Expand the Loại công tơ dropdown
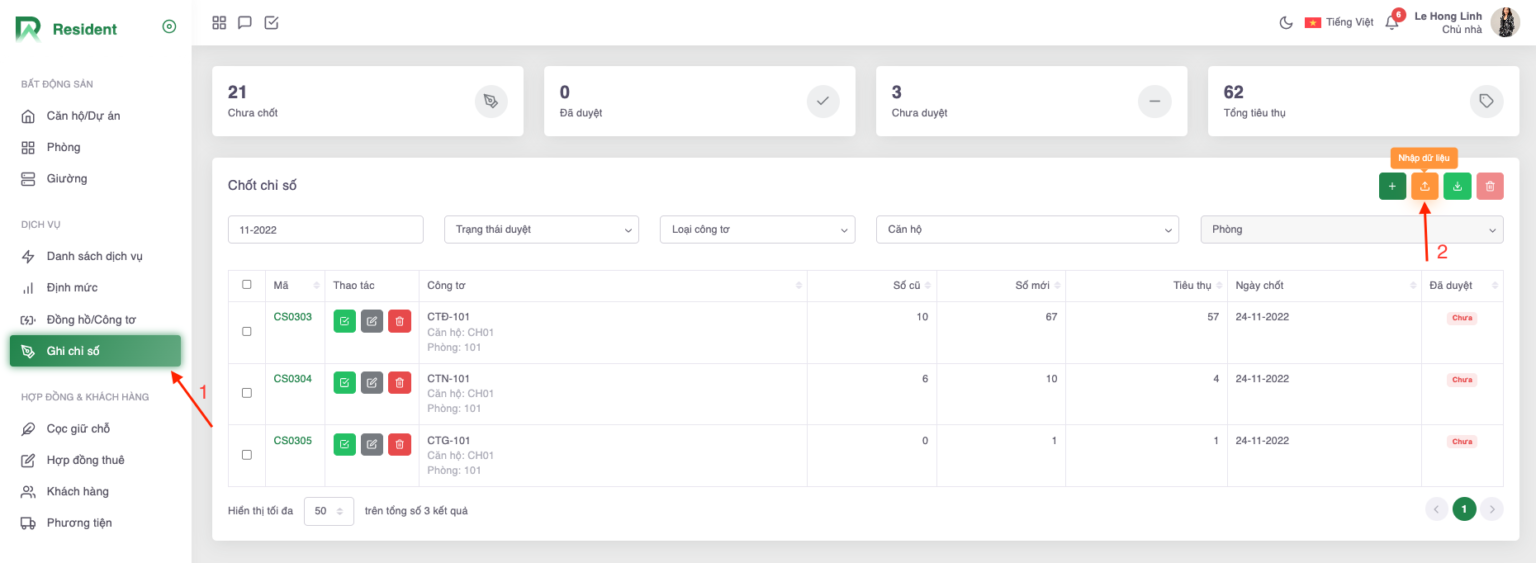This screenshot has width=1536, height=563. pyautogui.click(x=757, y=229)
